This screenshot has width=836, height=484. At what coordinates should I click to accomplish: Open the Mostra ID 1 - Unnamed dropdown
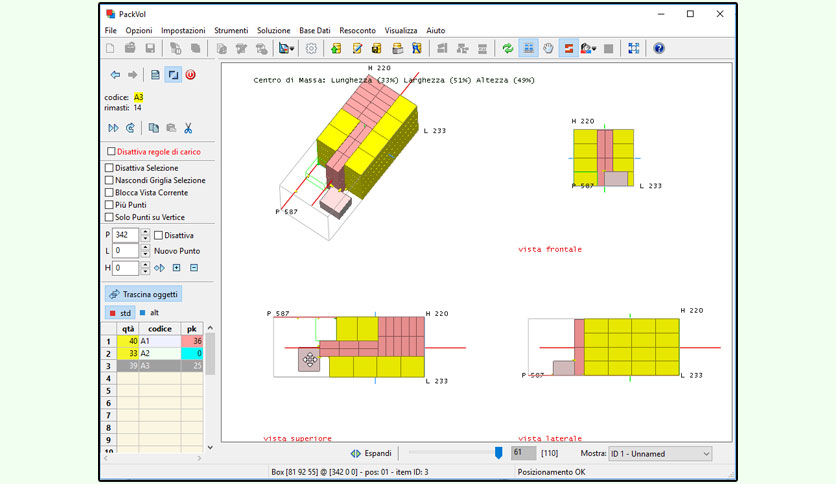660,454
